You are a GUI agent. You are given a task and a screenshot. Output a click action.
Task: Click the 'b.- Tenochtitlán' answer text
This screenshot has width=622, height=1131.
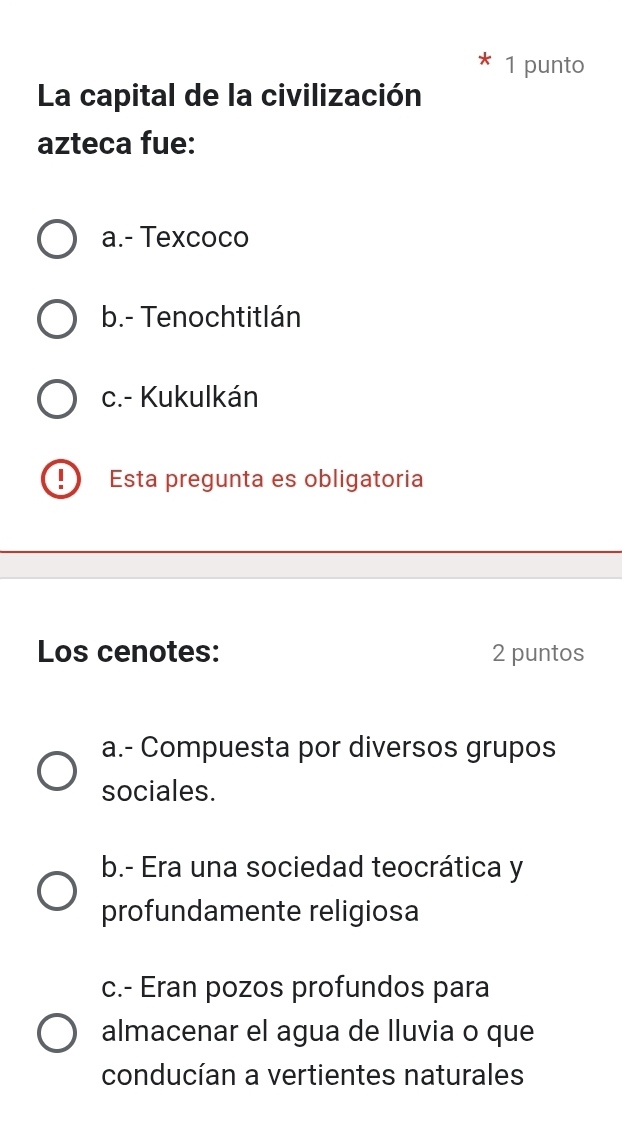(x=201, y=318)
